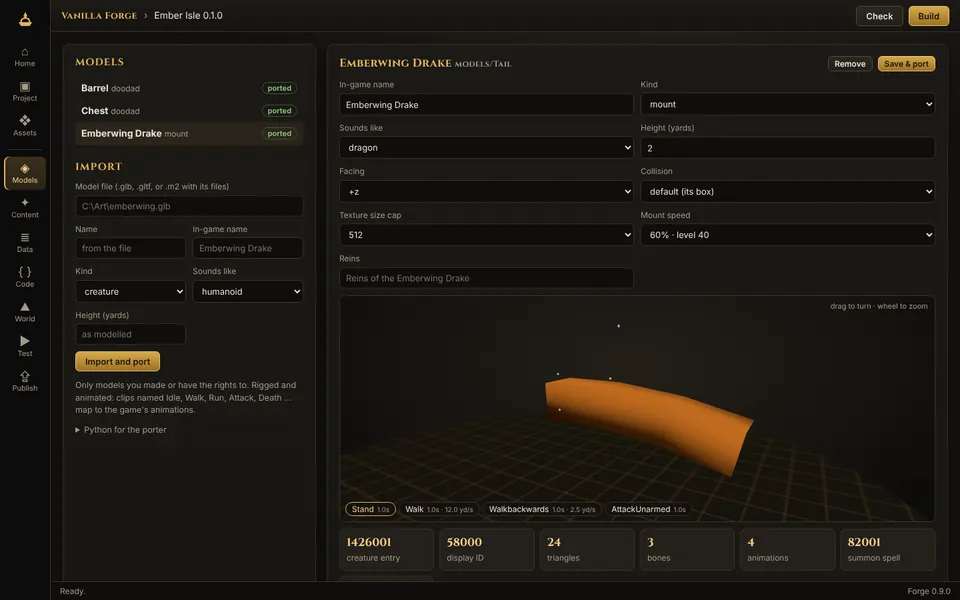960x600 pixels.
Task: Click the Remove button
Action: (849, 64)
